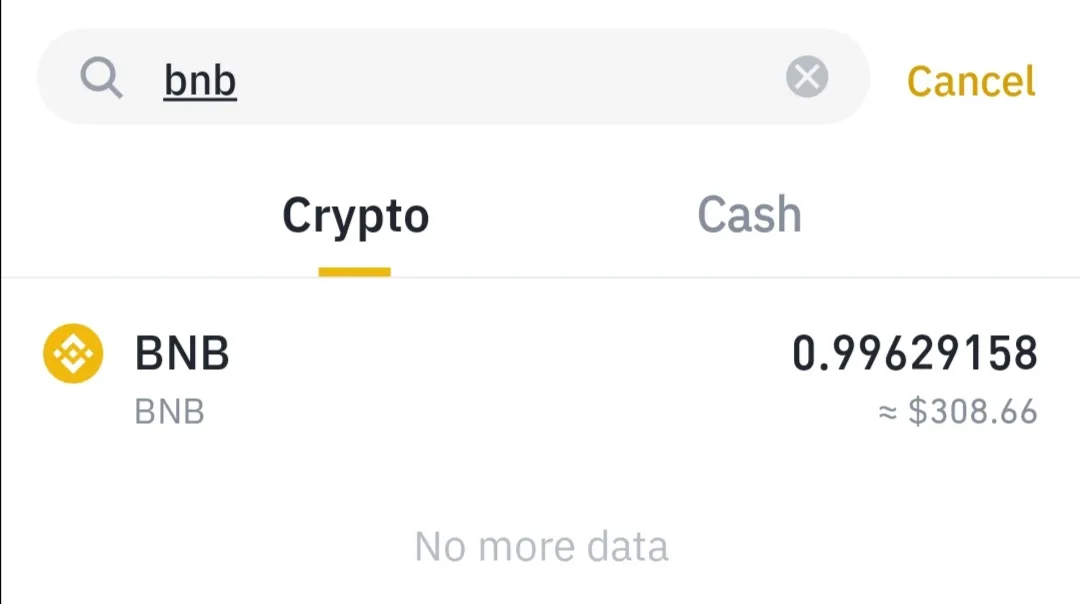Click the typed bnb search text
This screenshot has height=604, width=1080.
[200, 81]
